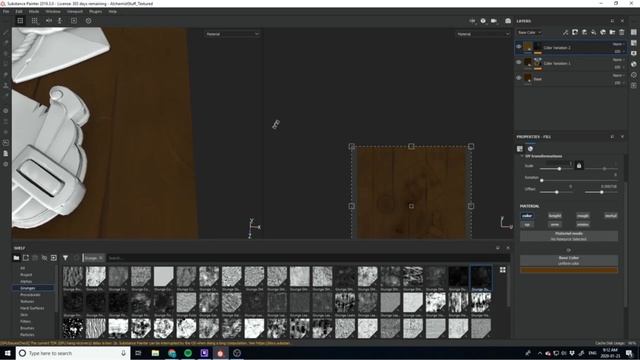Click the Base Color uniform color button
Screen dimensions: 640x360
[x=569, y=260]
